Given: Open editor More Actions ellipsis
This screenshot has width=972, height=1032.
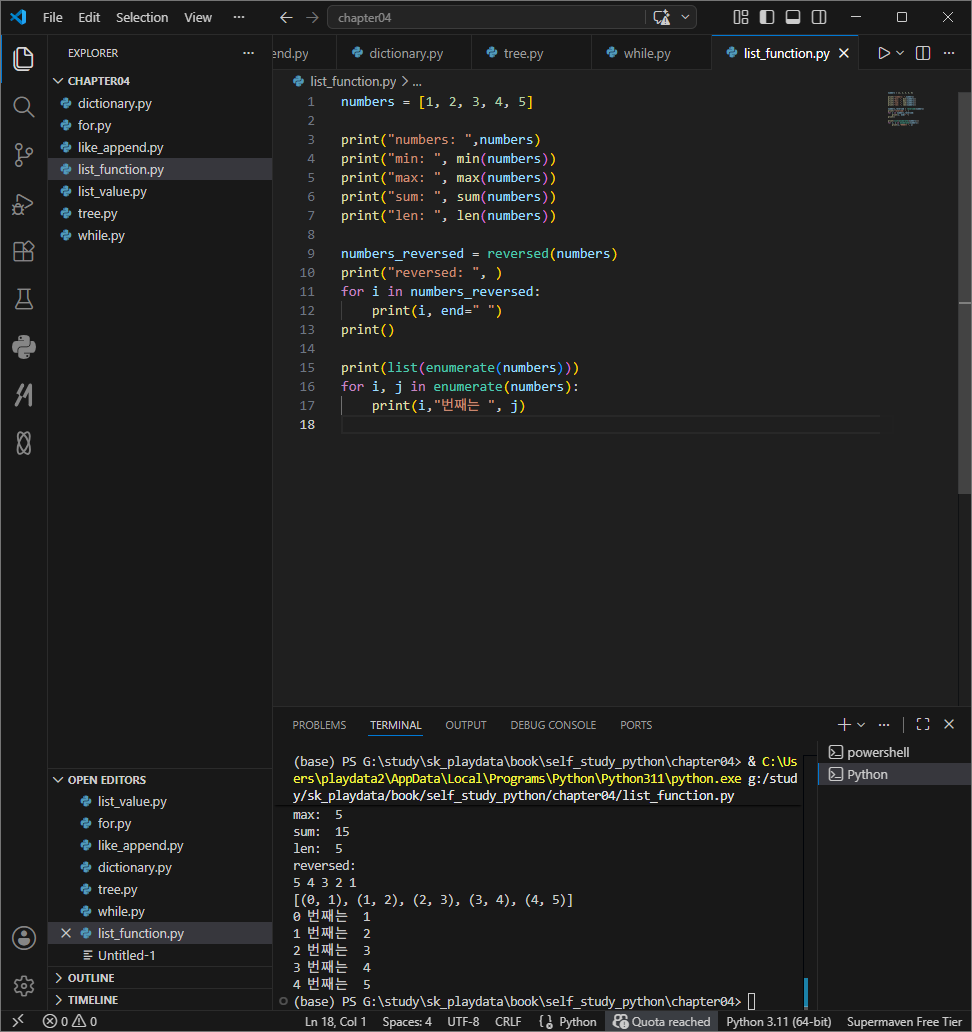Looking at the screenshot, I should (949, 53).
